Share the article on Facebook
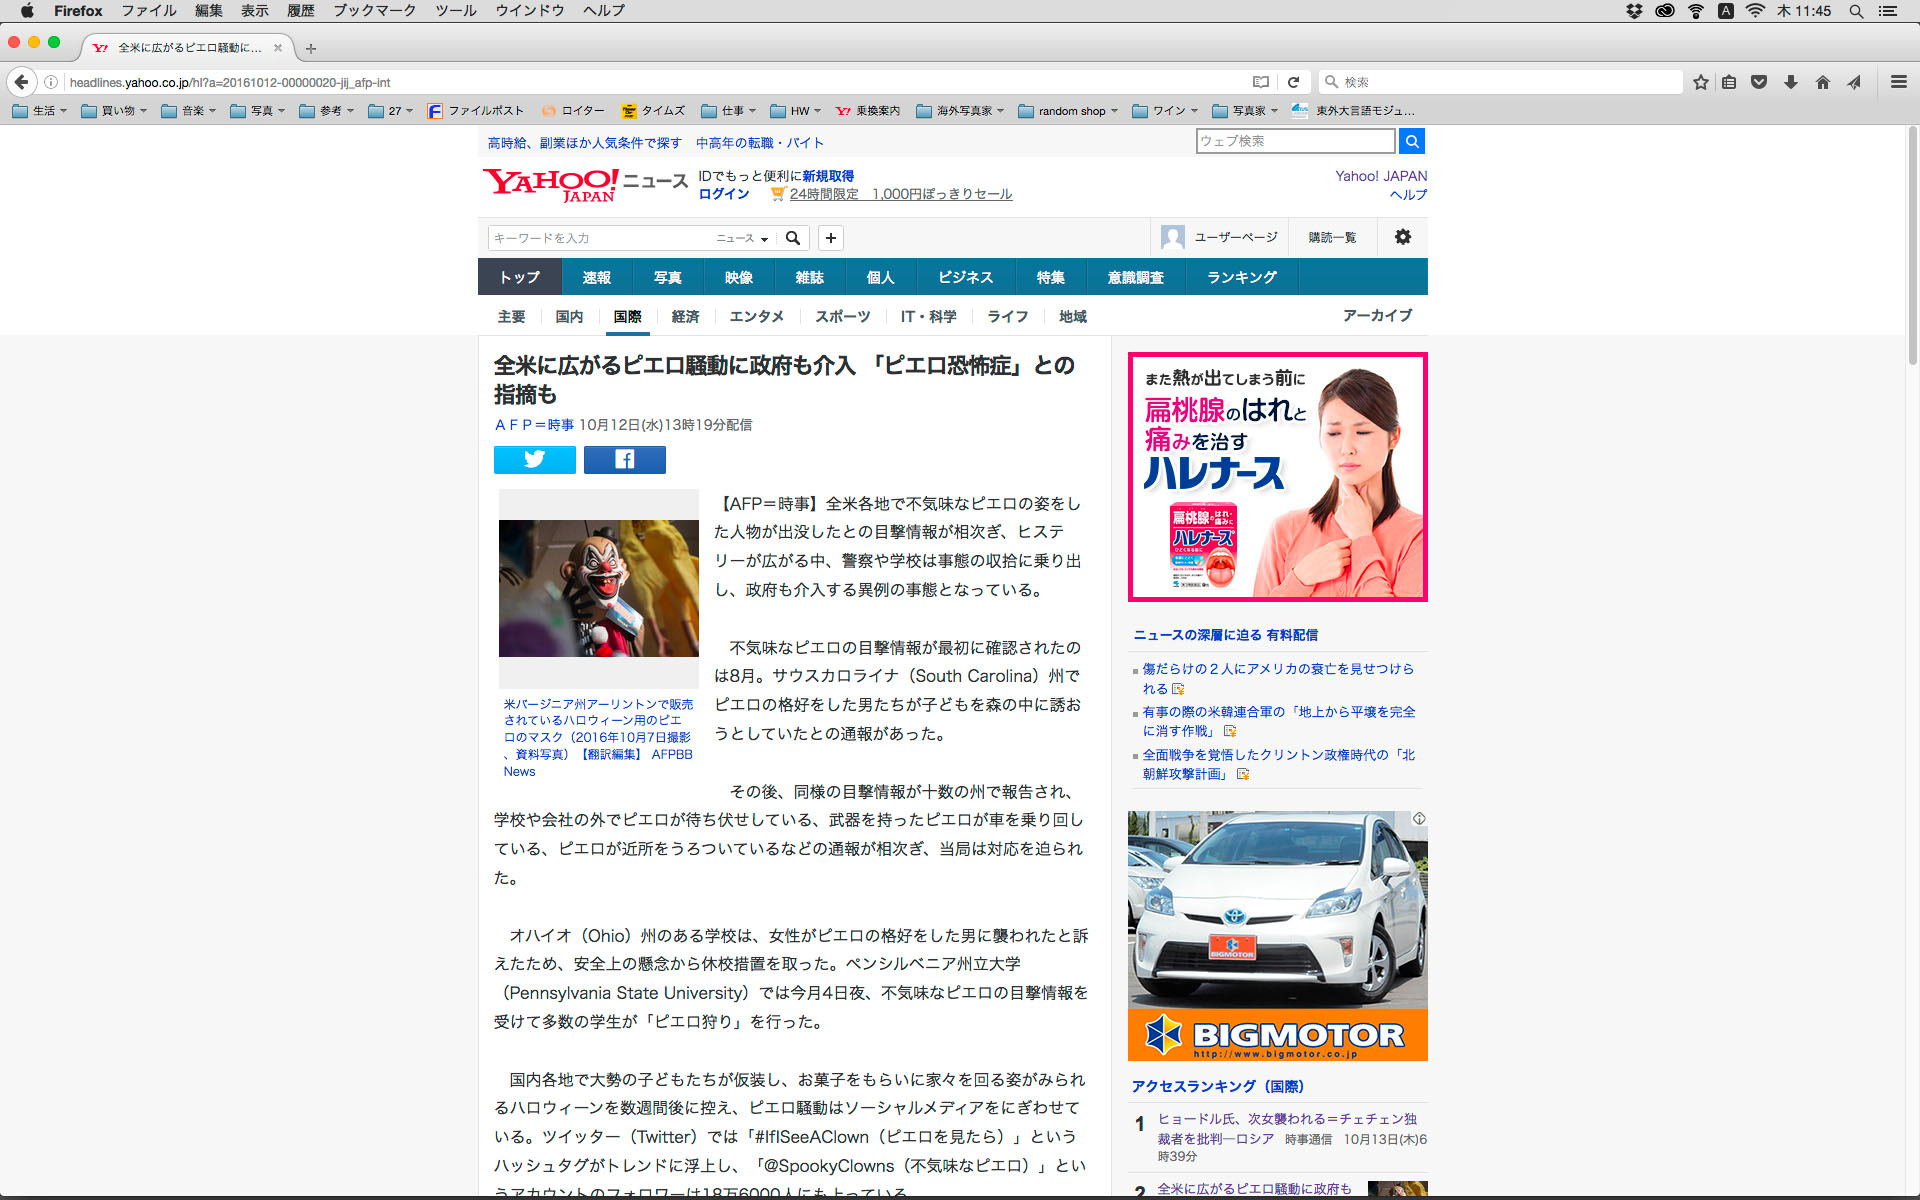This screenshot has width=1920, height=1200. [x=624, y=459]
